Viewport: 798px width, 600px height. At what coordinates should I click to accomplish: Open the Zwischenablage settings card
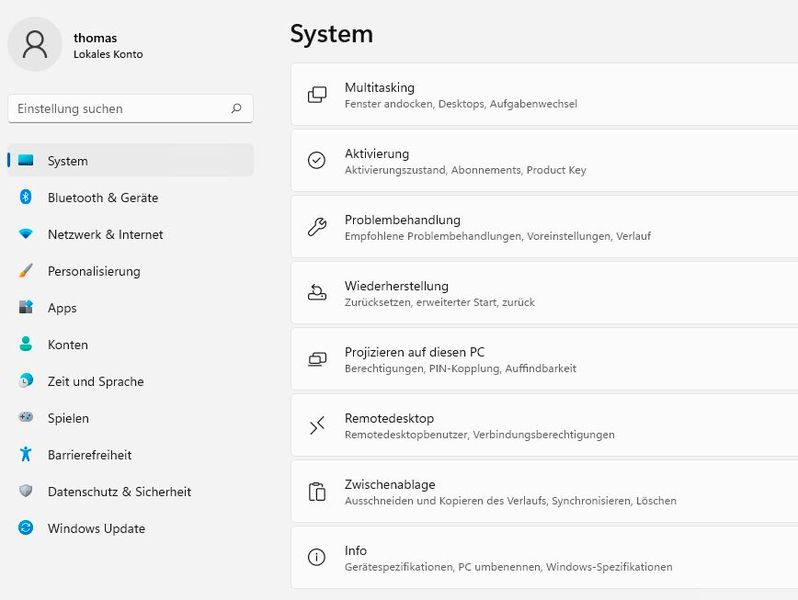coord(545,492)
